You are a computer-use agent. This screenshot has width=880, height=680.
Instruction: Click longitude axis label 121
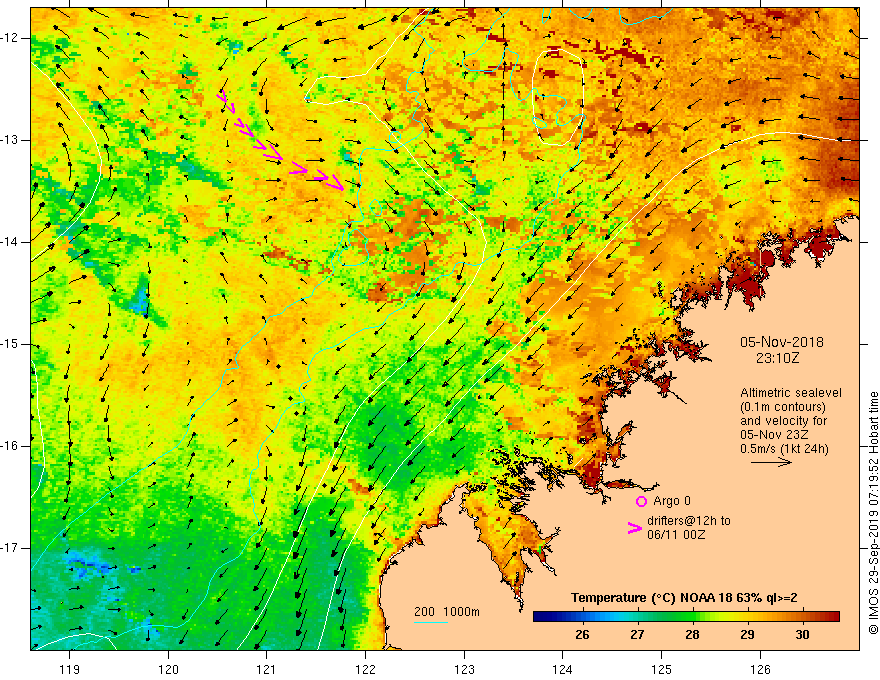click(266, 669)
